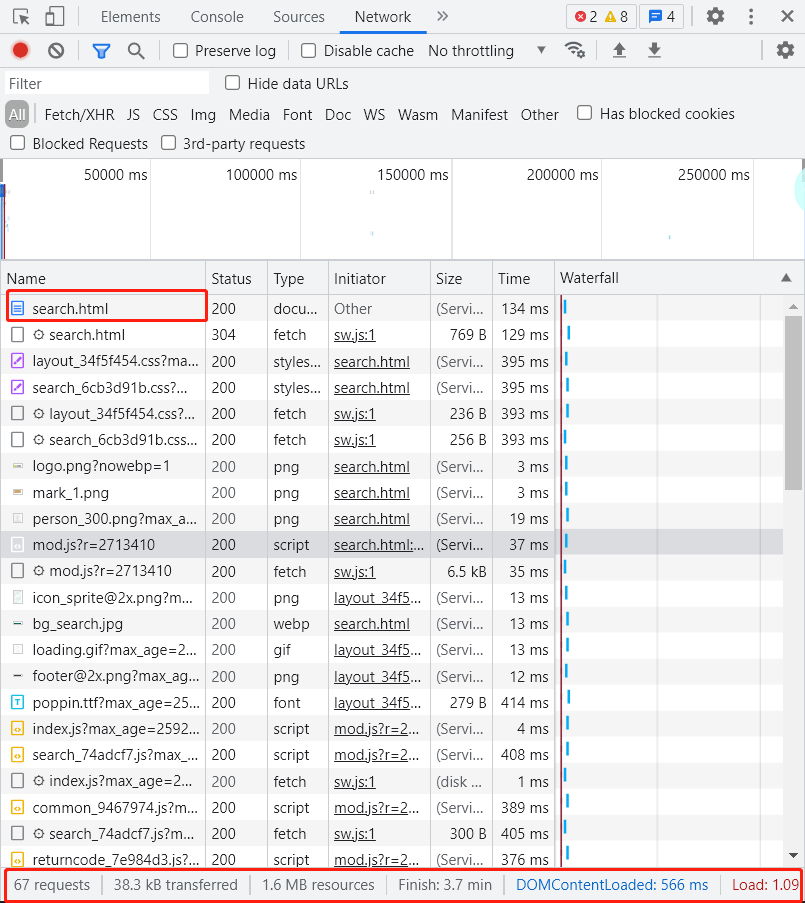Toggle the filter funnel icon

point(101,51)
